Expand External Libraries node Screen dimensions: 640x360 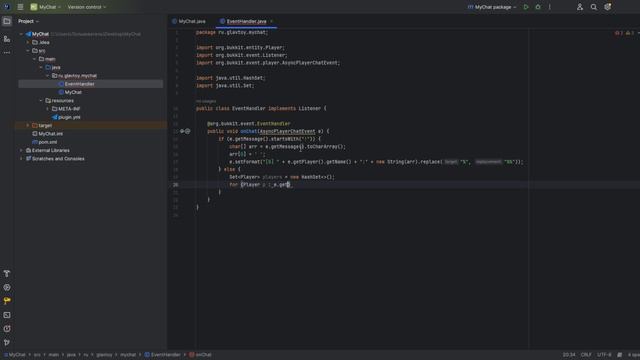[21, 151]
